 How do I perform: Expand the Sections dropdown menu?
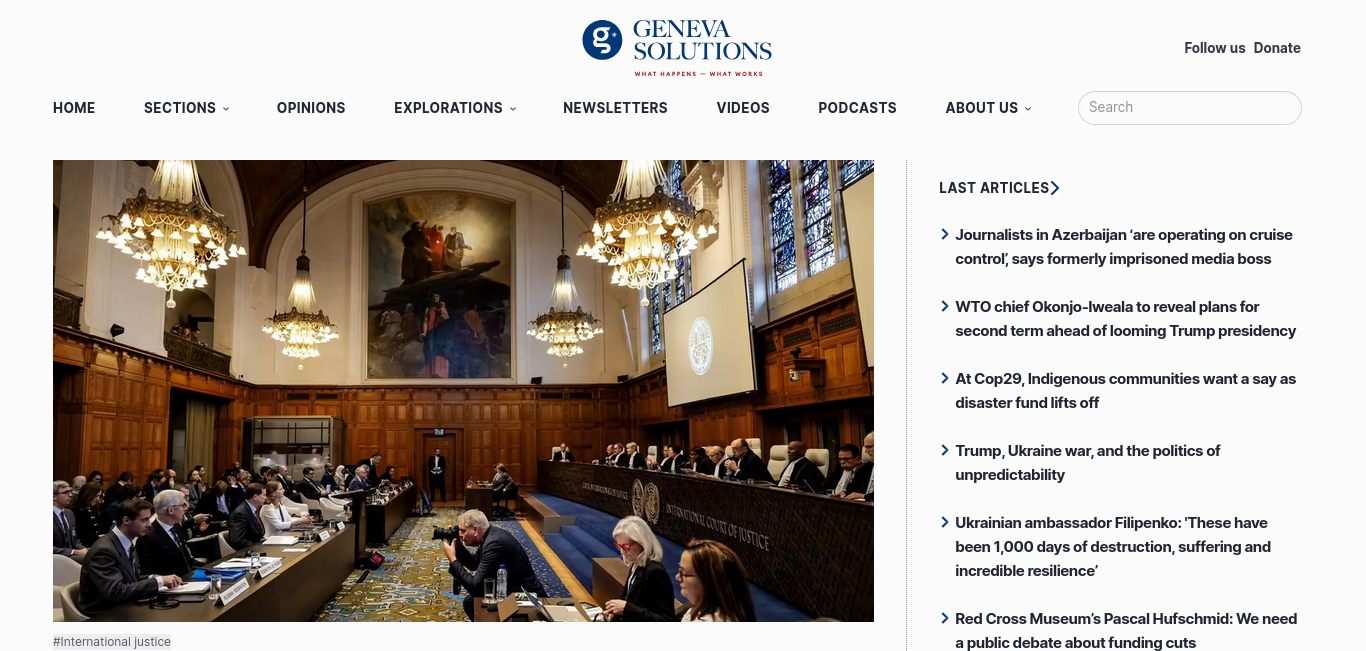pos(187,108)
